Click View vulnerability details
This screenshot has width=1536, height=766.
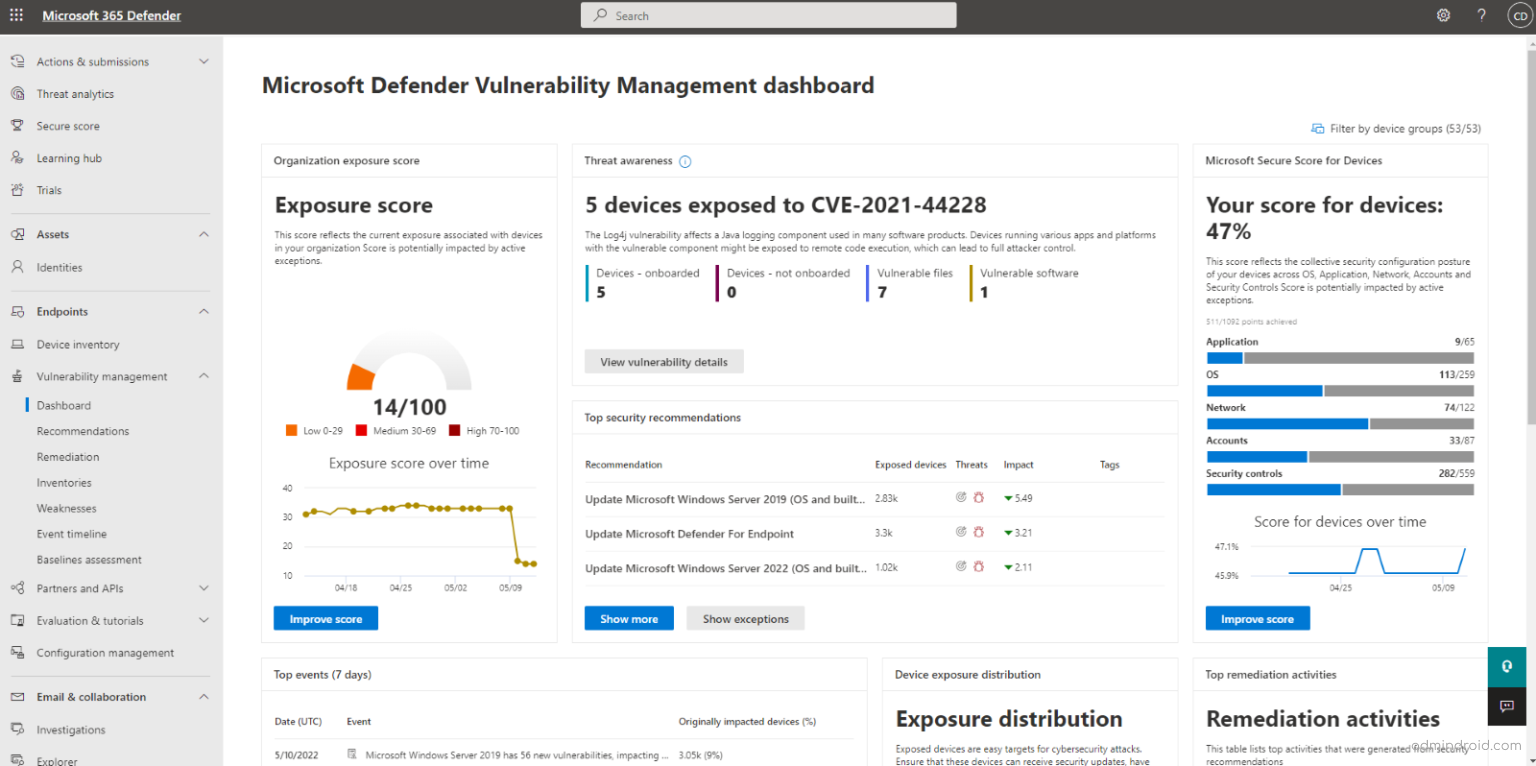coord(663,361)
